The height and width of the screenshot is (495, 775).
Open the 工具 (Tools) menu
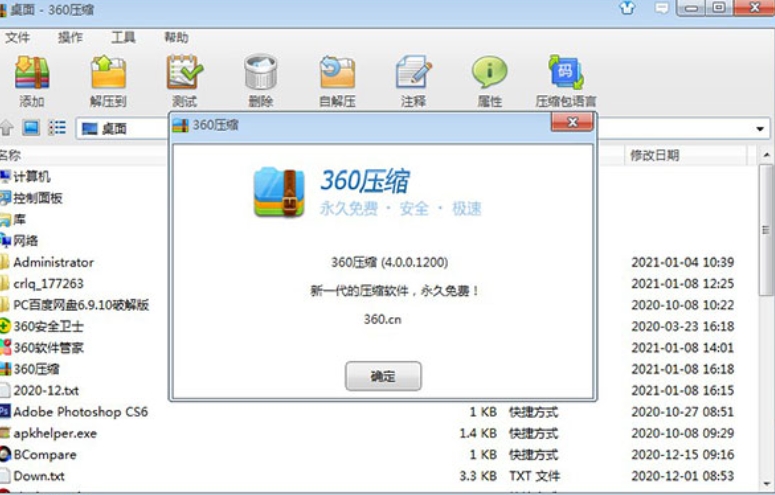[x=123, y=38]
